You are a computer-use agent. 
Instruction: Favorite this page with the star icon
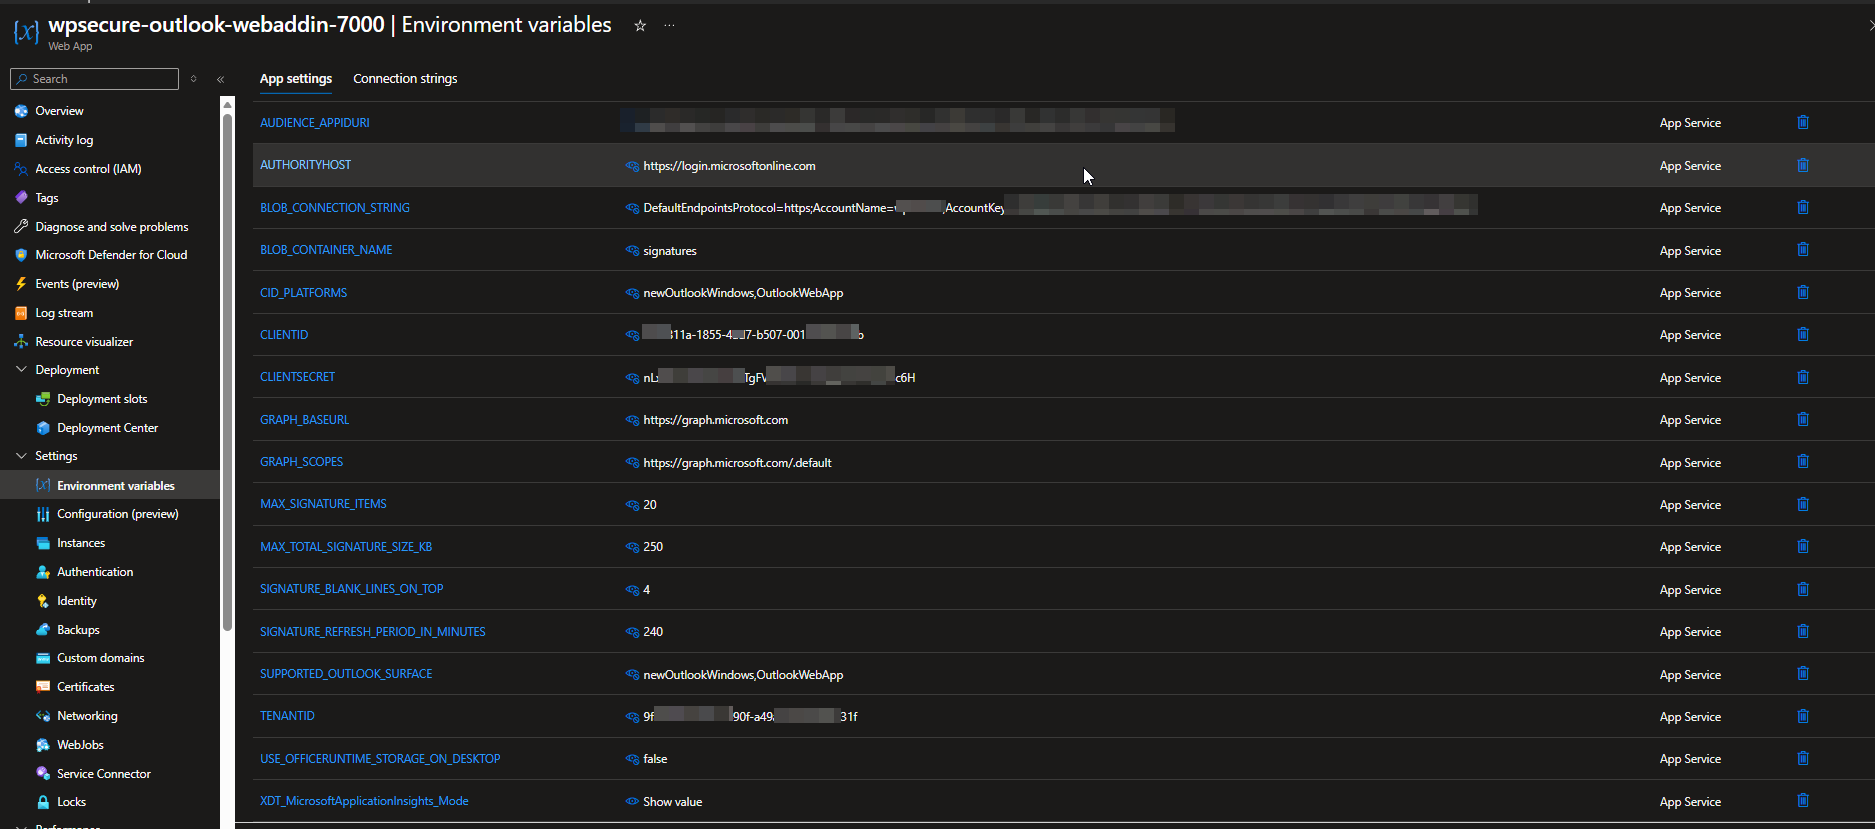coord(640,26)
